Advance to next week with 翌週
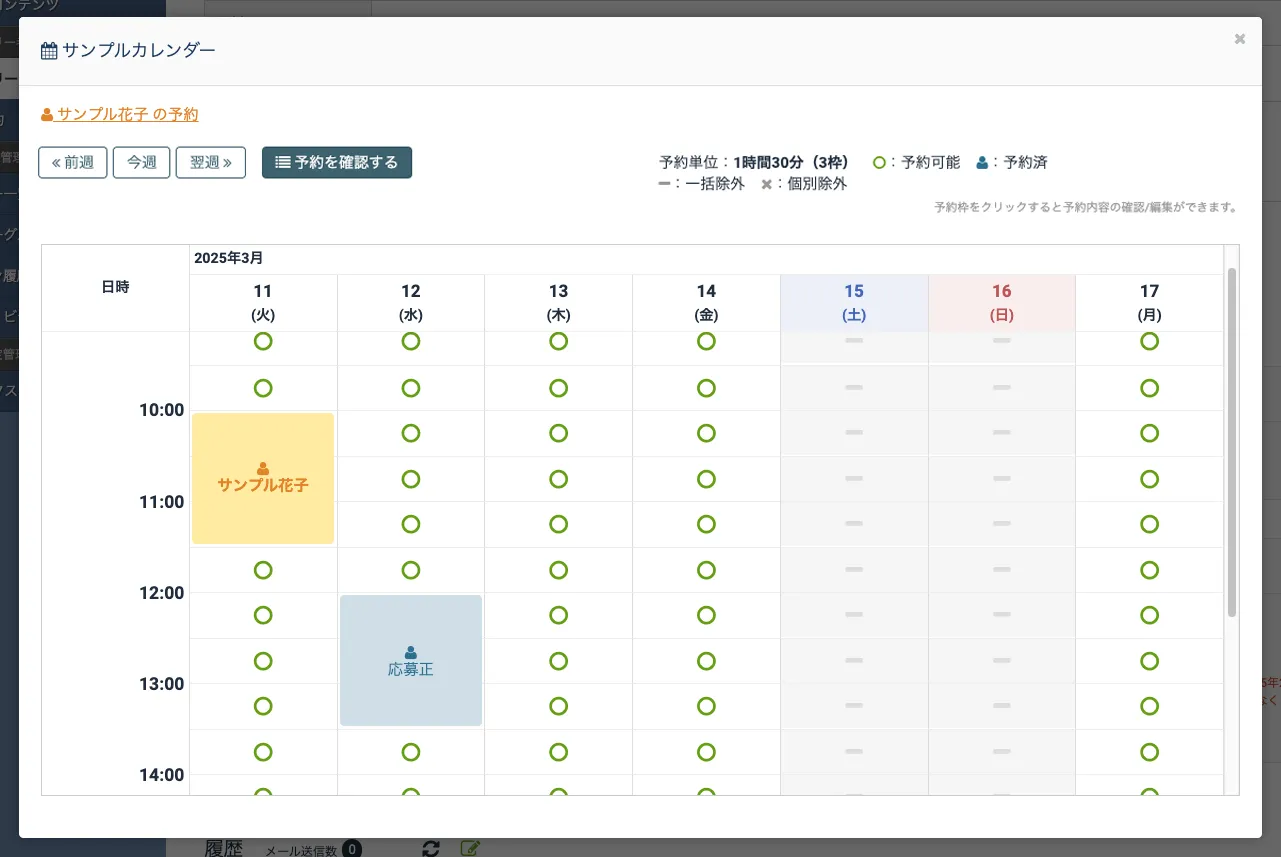The height and width of the screenshot is (857, 1281). tap(210, 162)
